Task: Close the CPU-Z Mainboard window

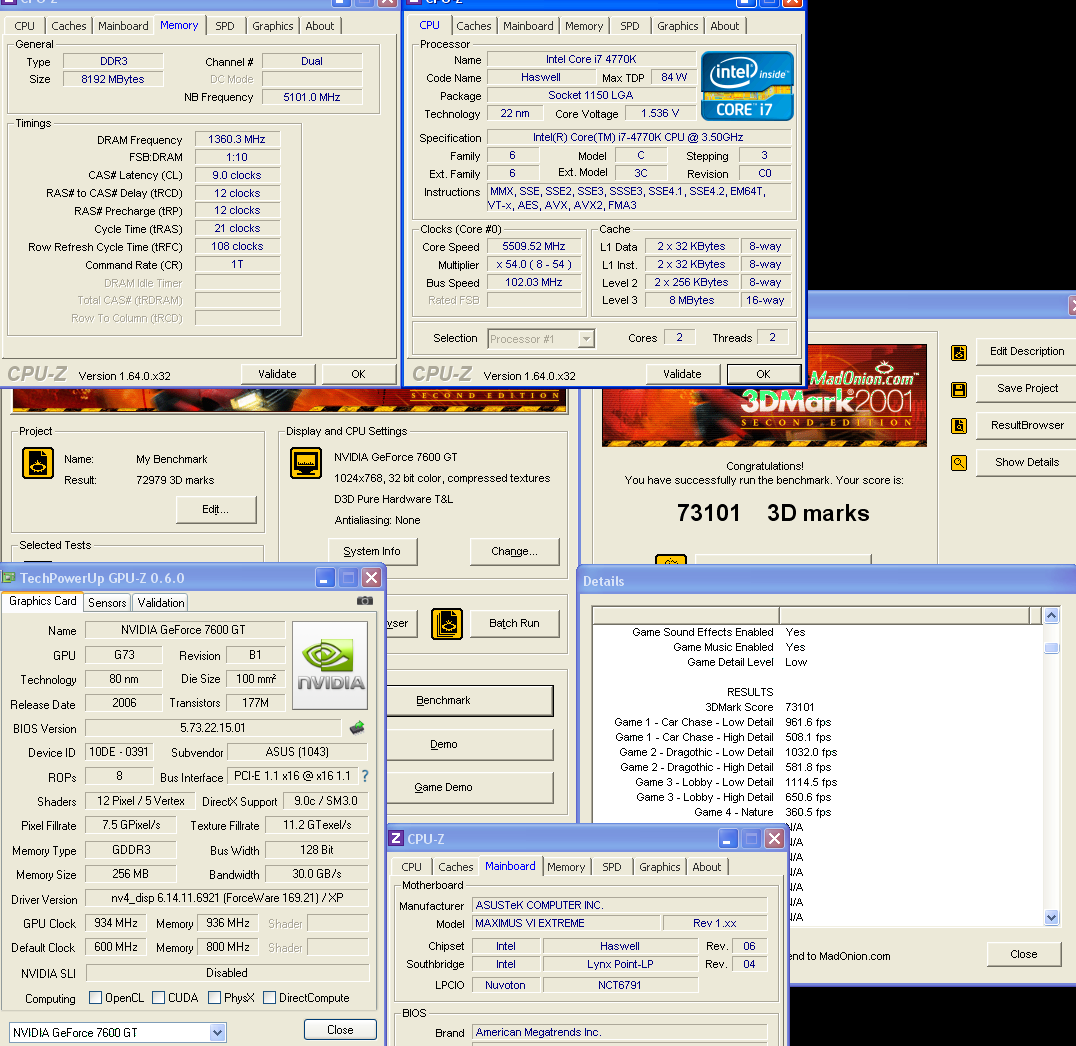Action: click(774, 839)
